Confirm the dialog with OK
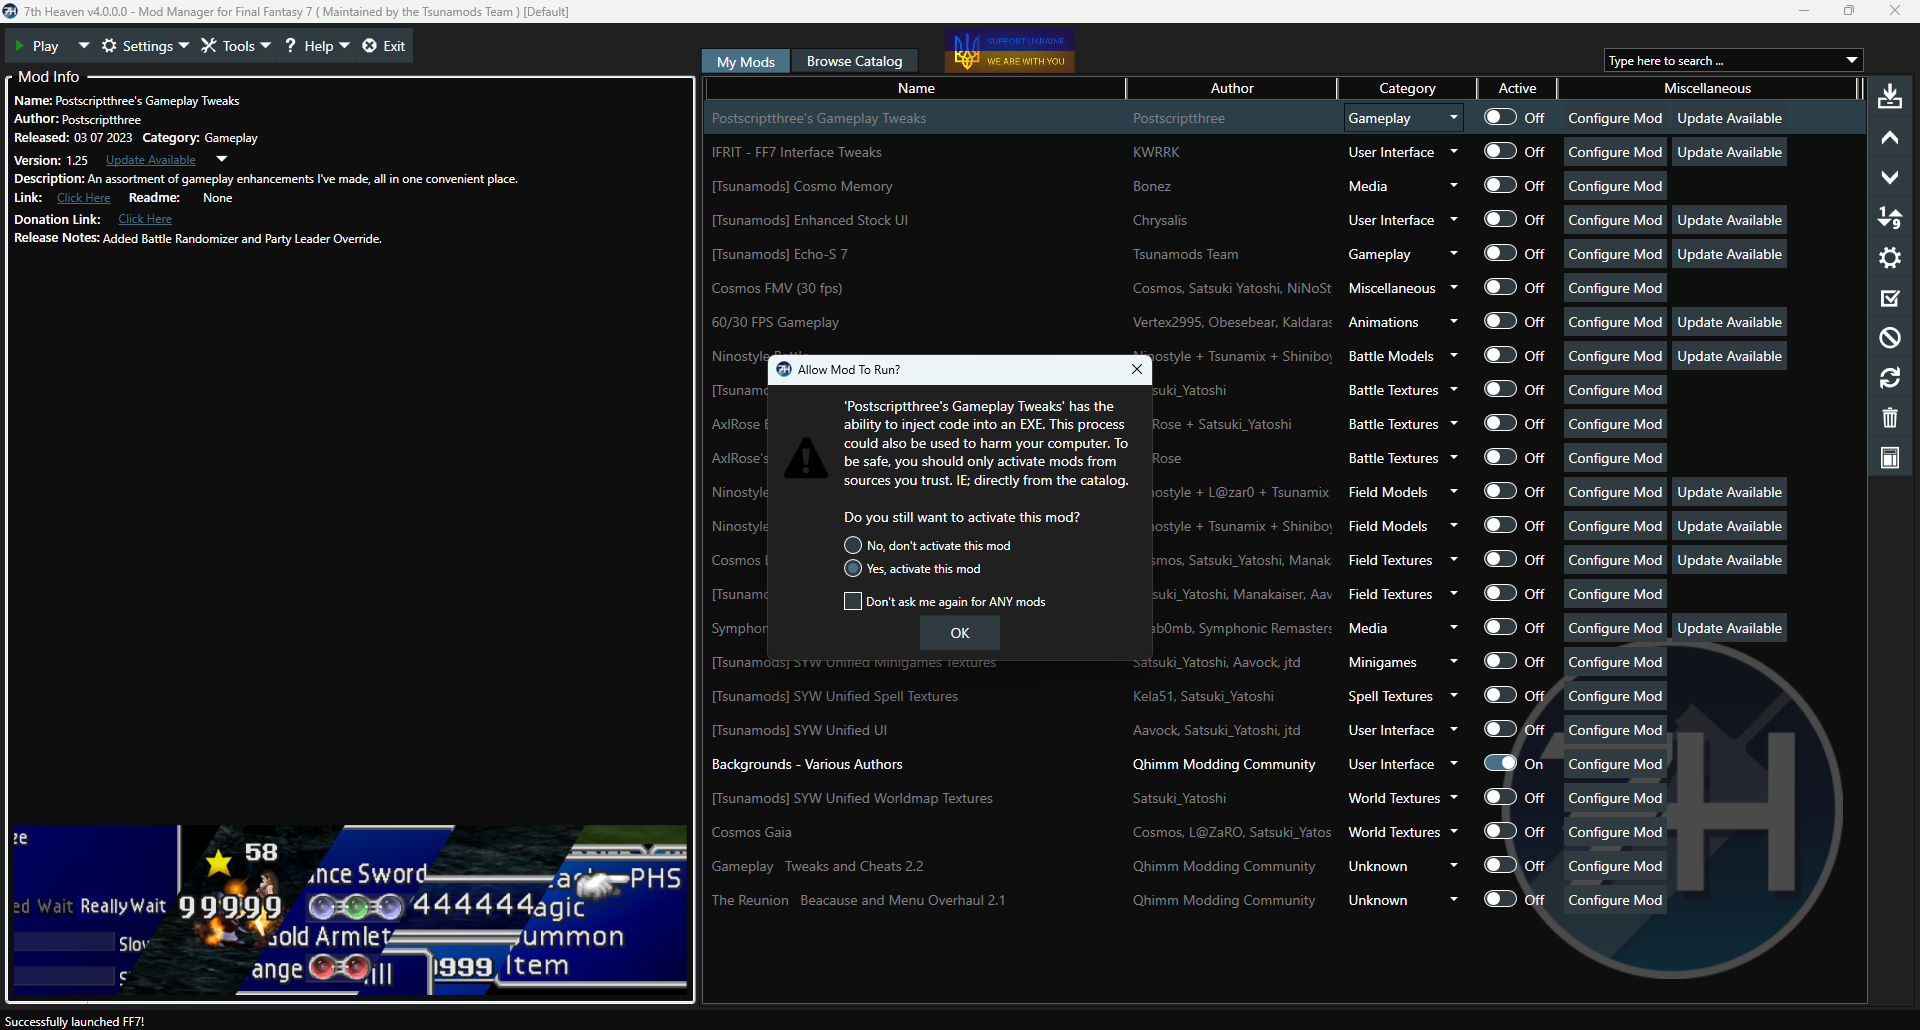 (x=960, y=632)
